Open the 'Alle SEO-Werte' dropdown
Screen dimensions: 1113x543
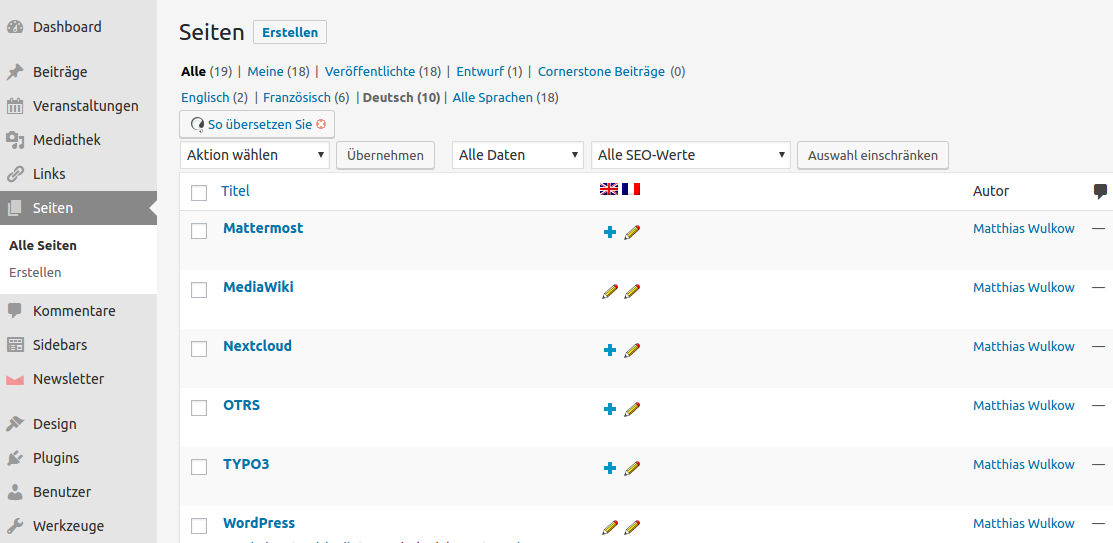pos(691,155)
